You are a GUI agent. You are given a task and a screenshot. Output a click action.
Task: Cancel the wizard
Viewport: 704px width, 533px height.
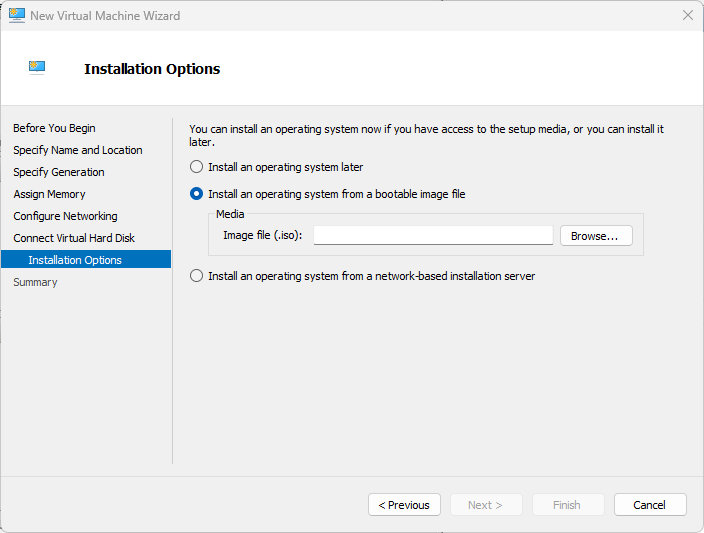[x=650, y=505]
